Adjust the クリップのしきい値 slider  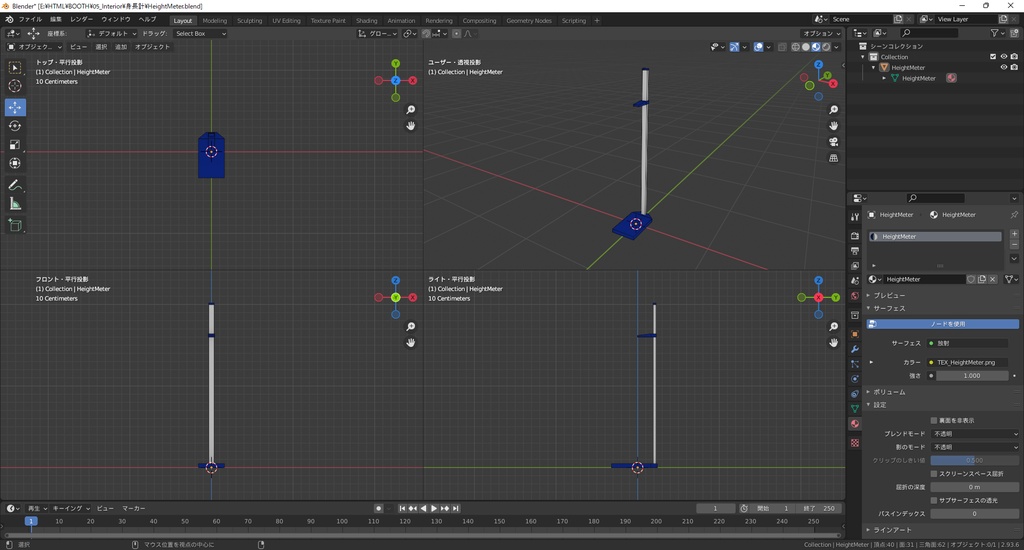click(x=975, y=460)
